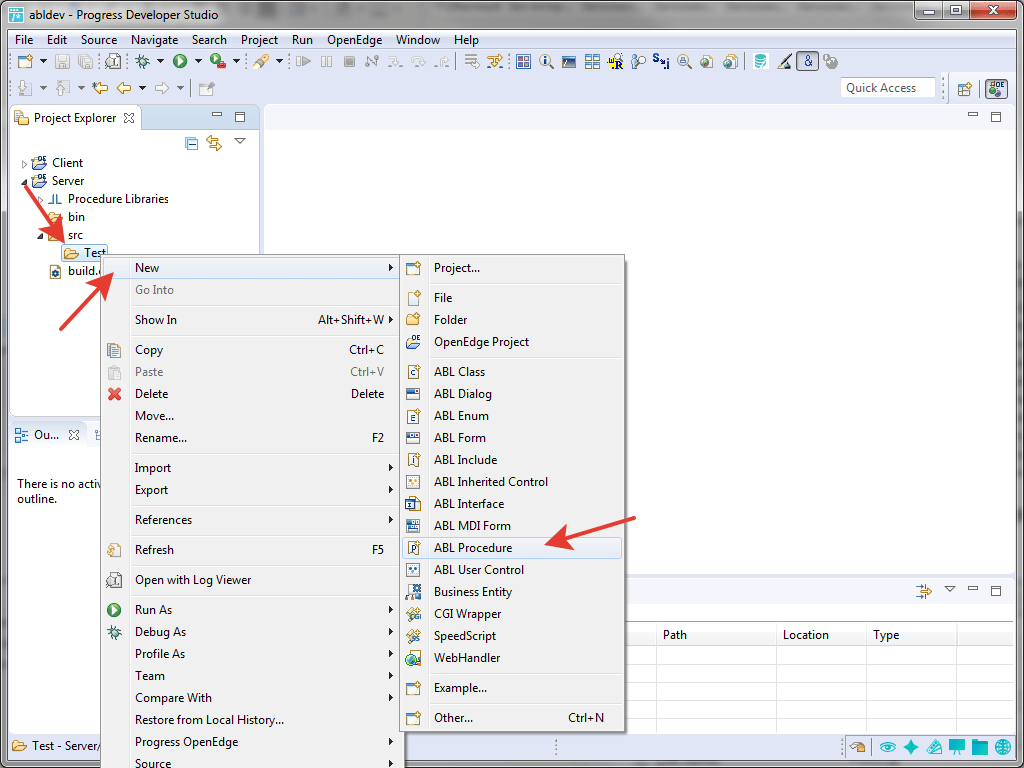Toggle the ampersand toolbar button
Screen dimensions: 1024x768
(x=808, y=61)
